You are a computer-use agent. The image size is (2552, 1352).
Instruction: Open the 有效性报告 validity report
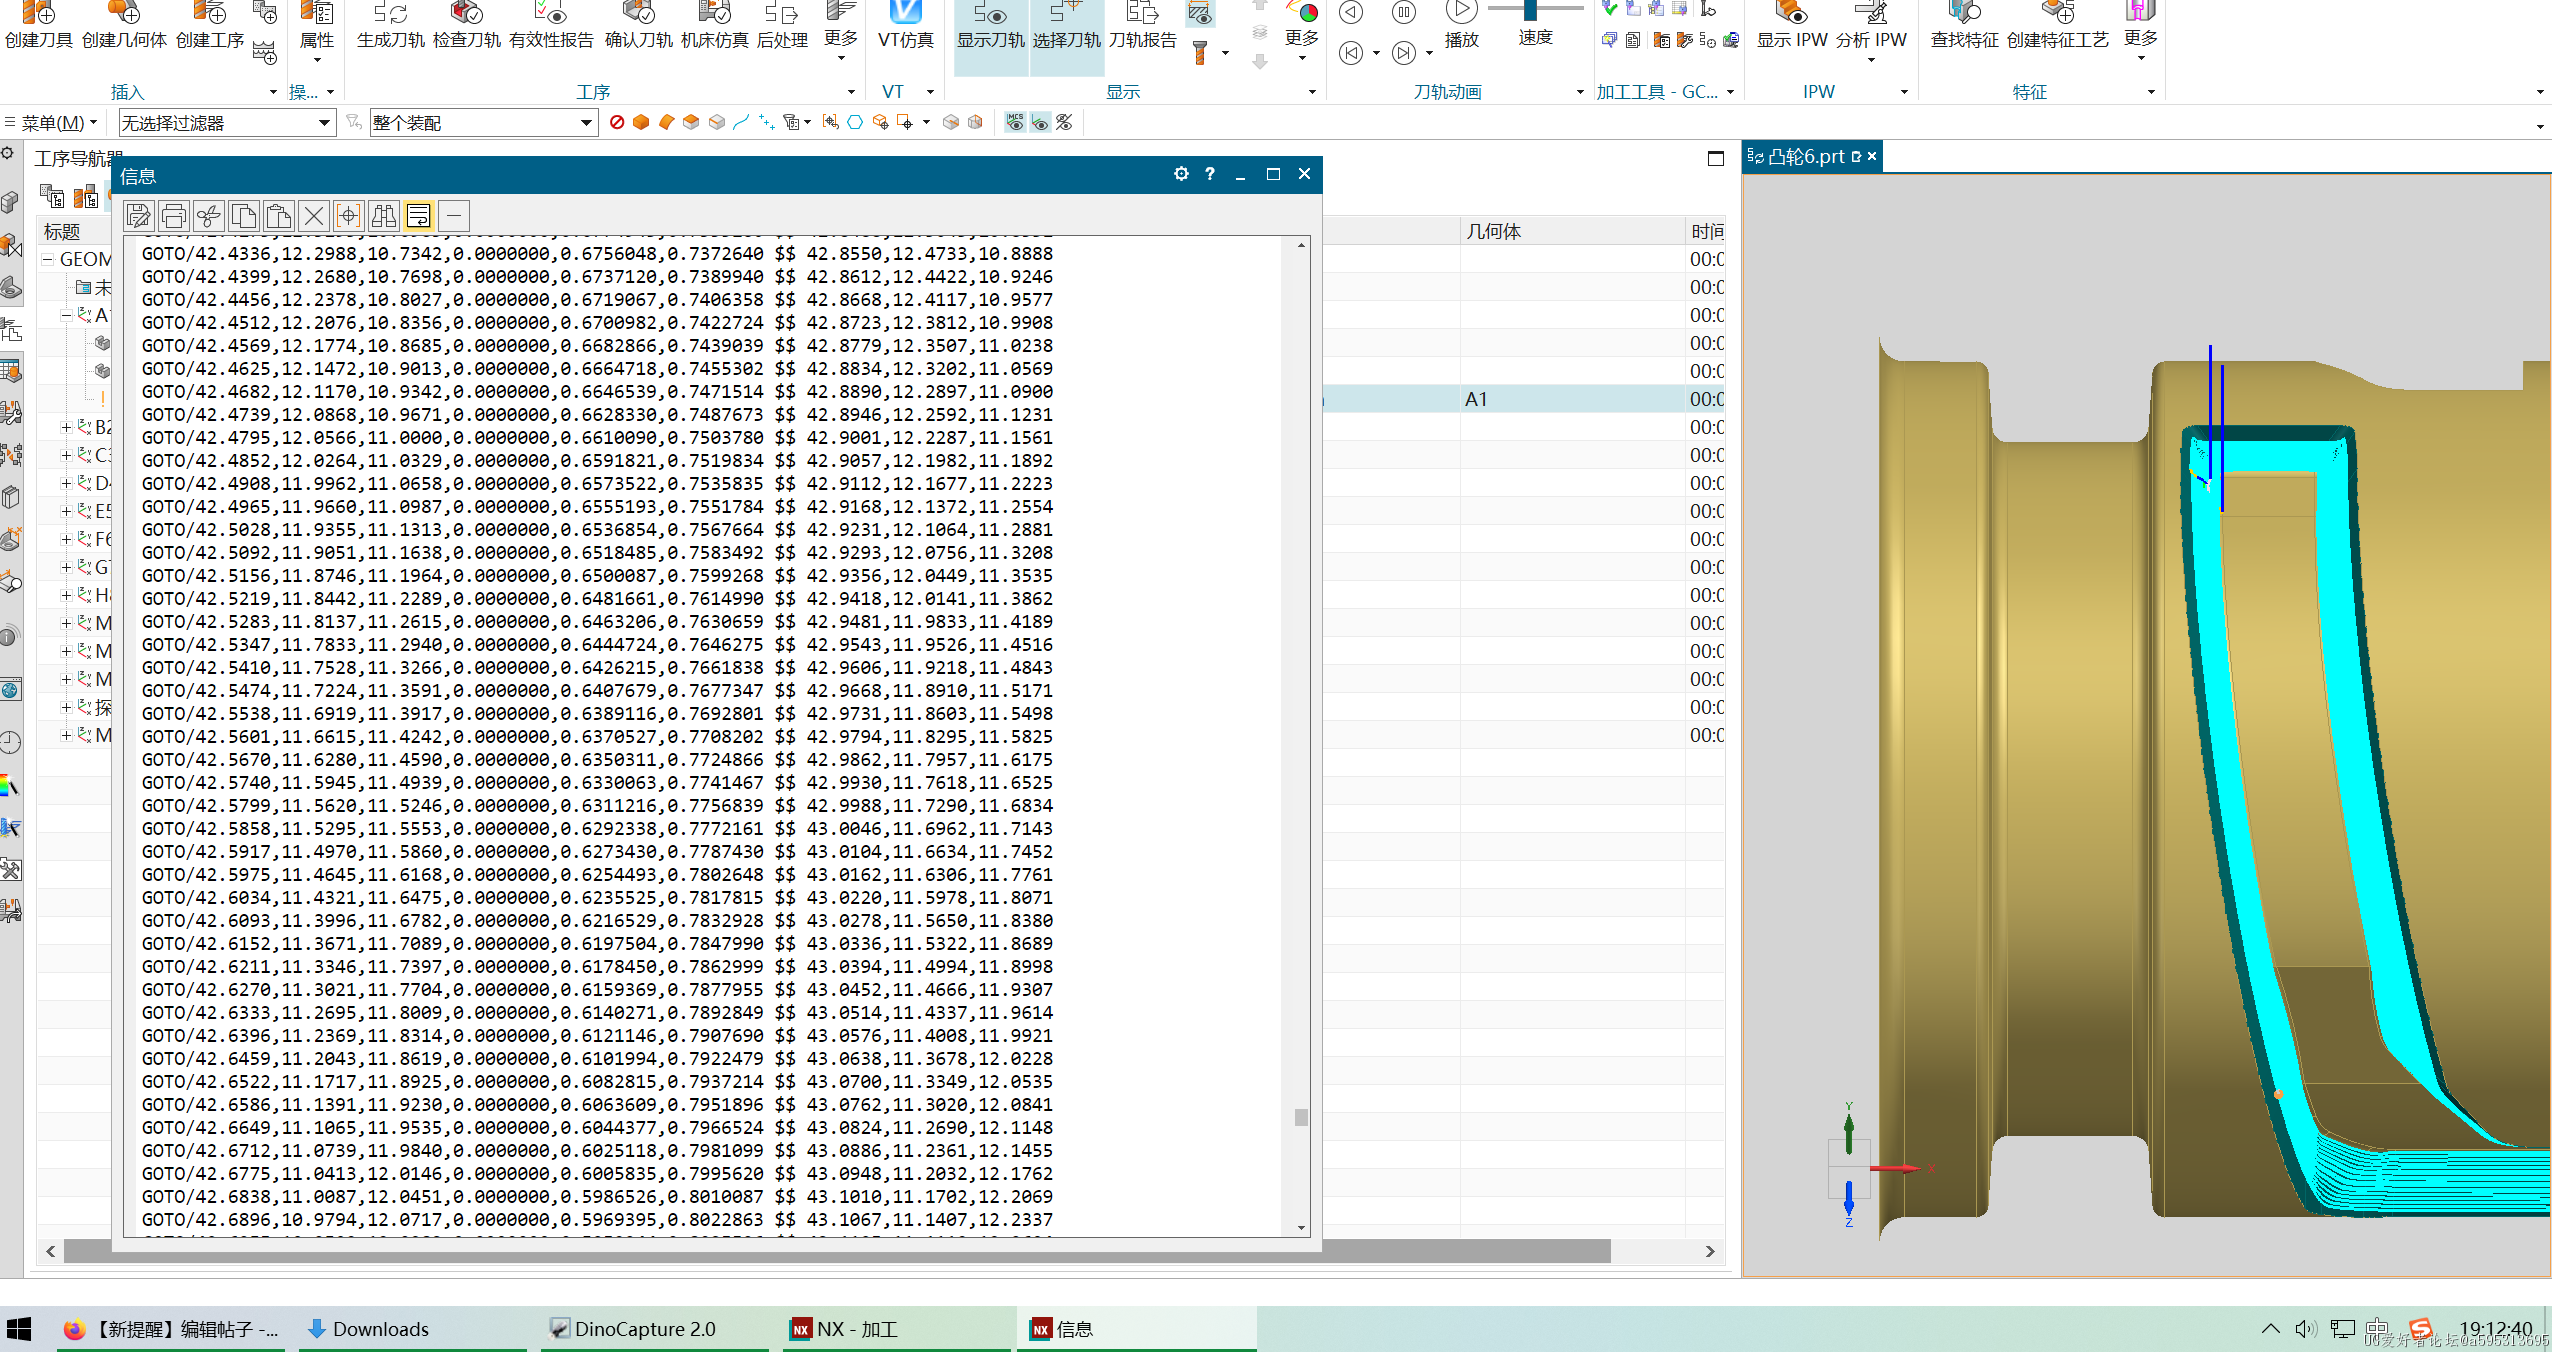(x=551, y=24)
